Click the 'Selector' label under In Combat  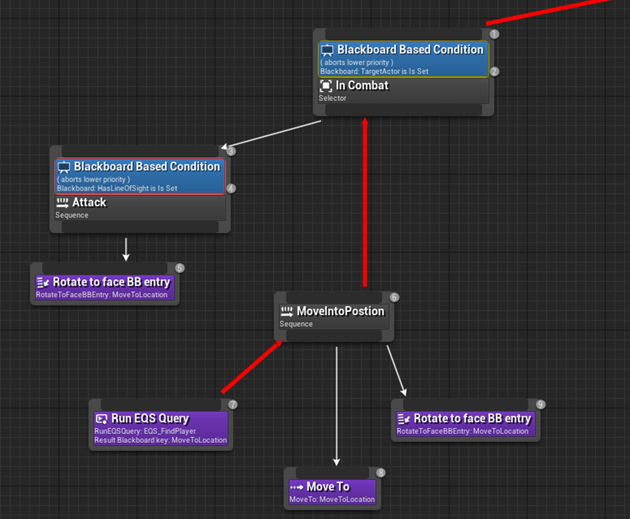click(332, 98)
